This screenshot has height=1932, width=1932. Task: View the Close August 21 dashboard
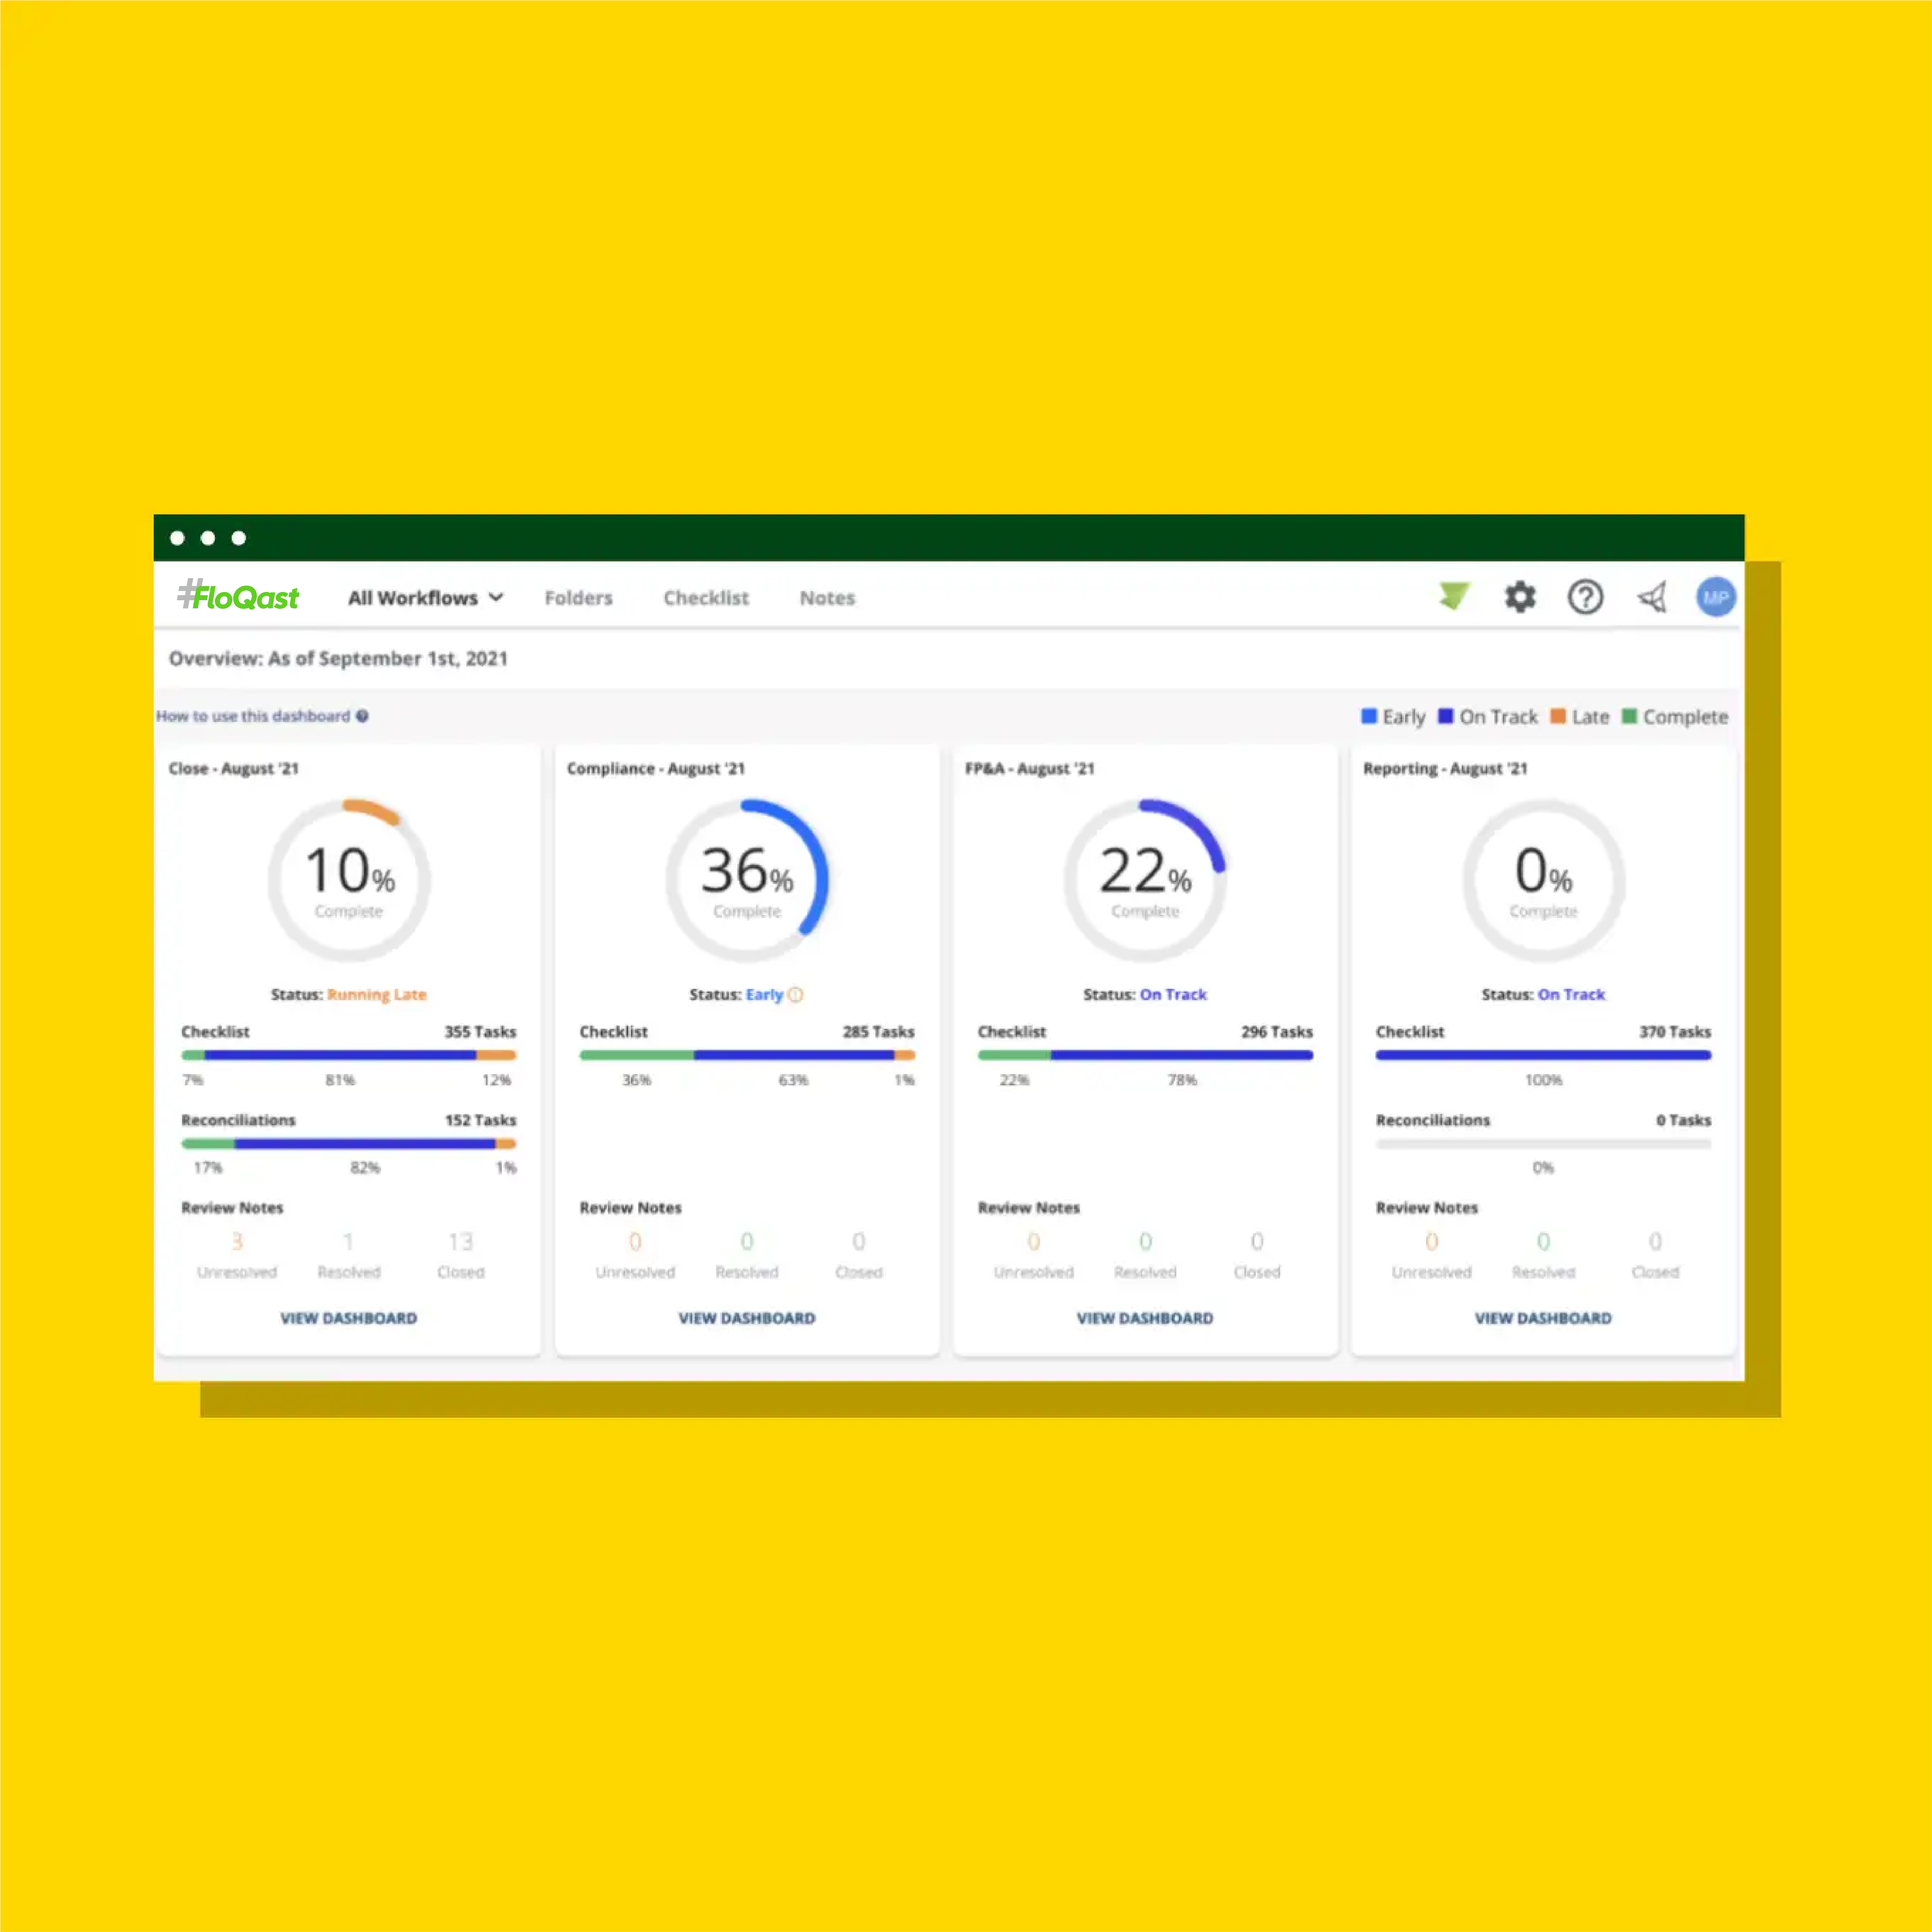347,1318
